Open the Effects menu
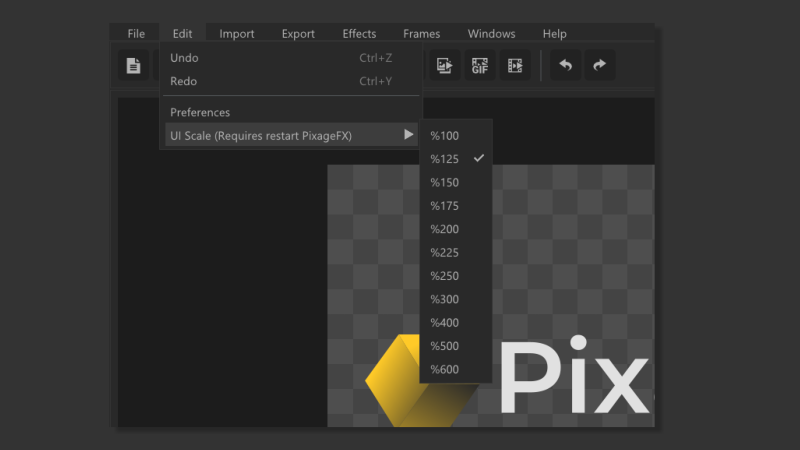Screen dimensions: 800x450 tap(359, 34)
